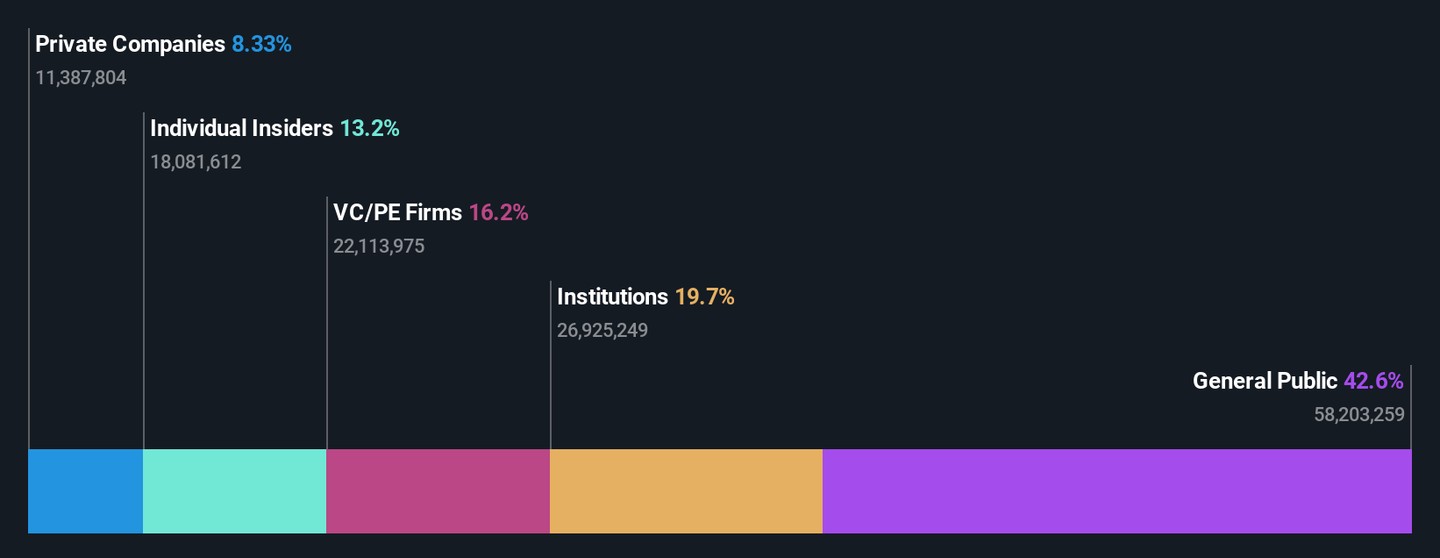Select the 18,081,612 share count

pyautogui.click(x=196, y=162)
